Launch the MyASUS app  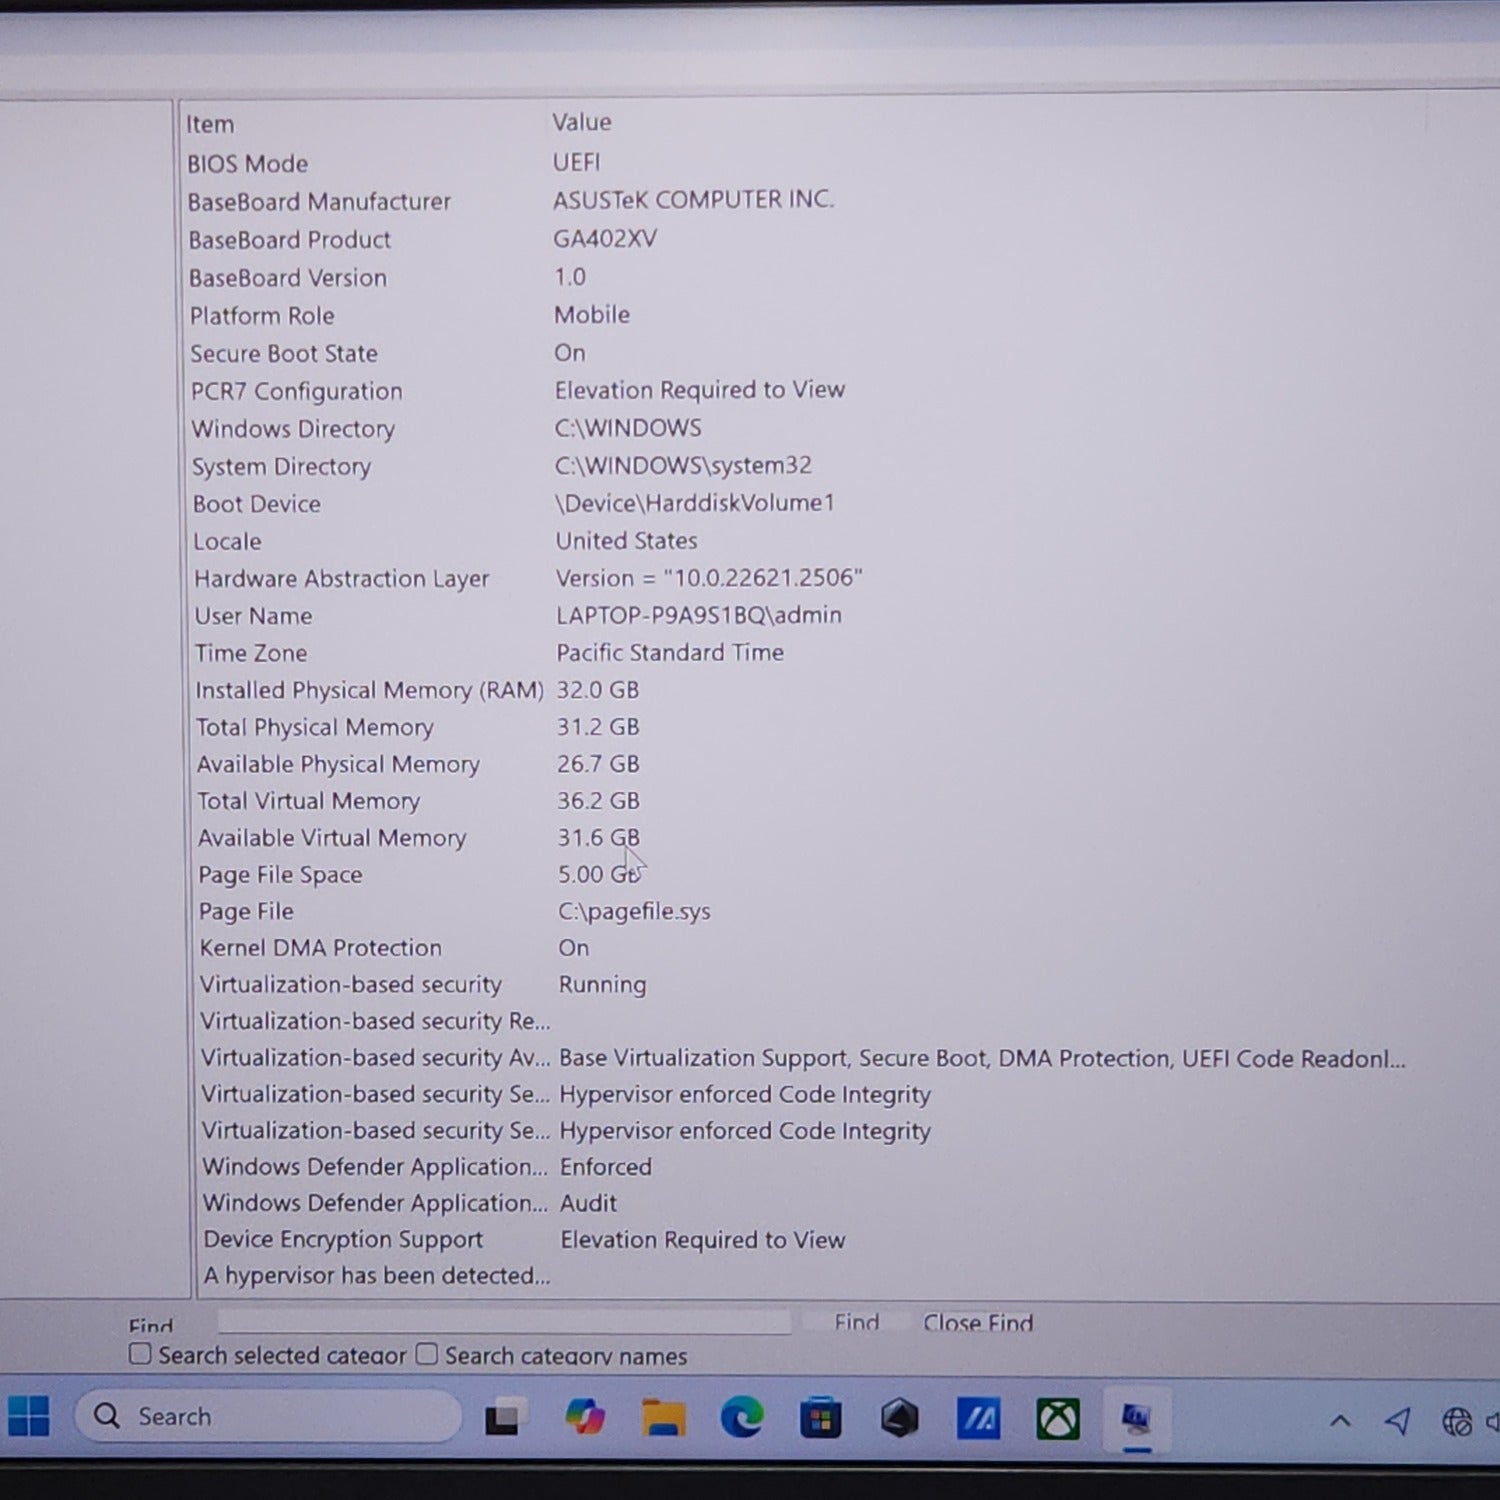(978, 1419)
